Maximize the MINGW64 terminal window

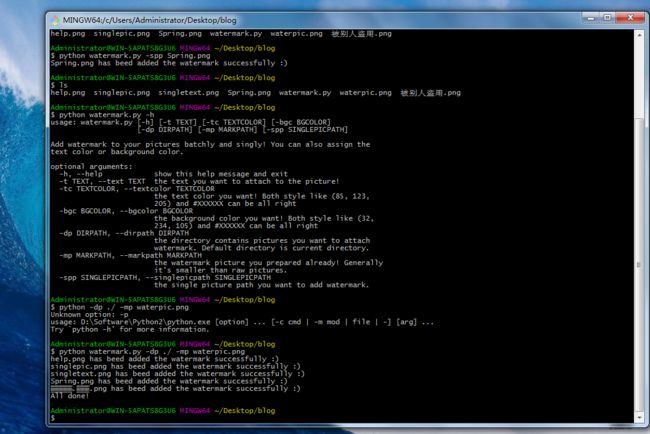(607, 18)
